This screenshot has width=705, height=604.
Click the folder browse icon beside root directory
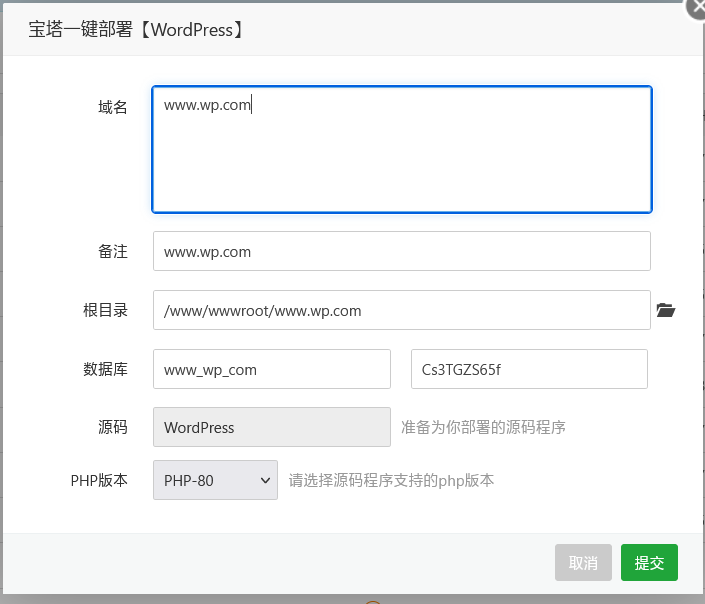point(665,310)
